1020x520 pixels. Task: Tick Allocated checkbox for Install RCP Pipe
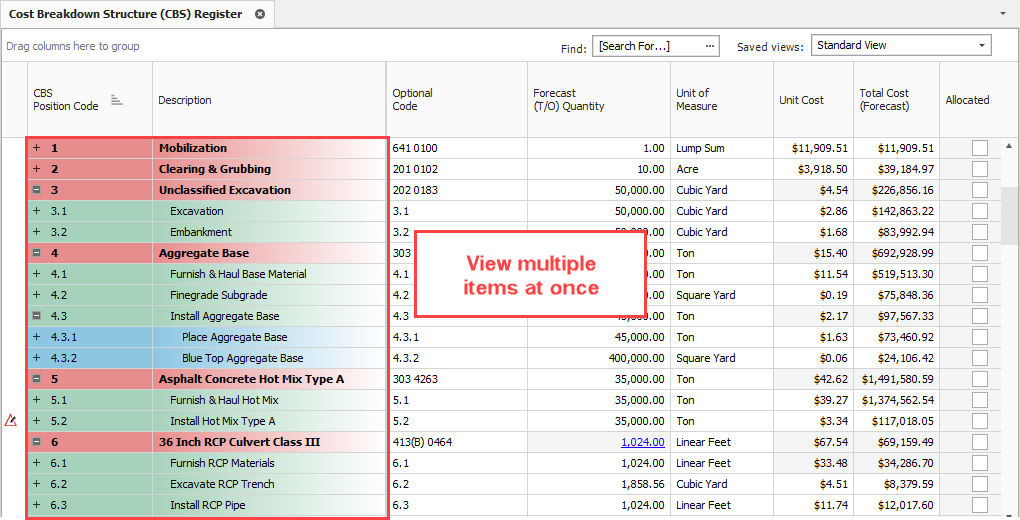point(979,505)
